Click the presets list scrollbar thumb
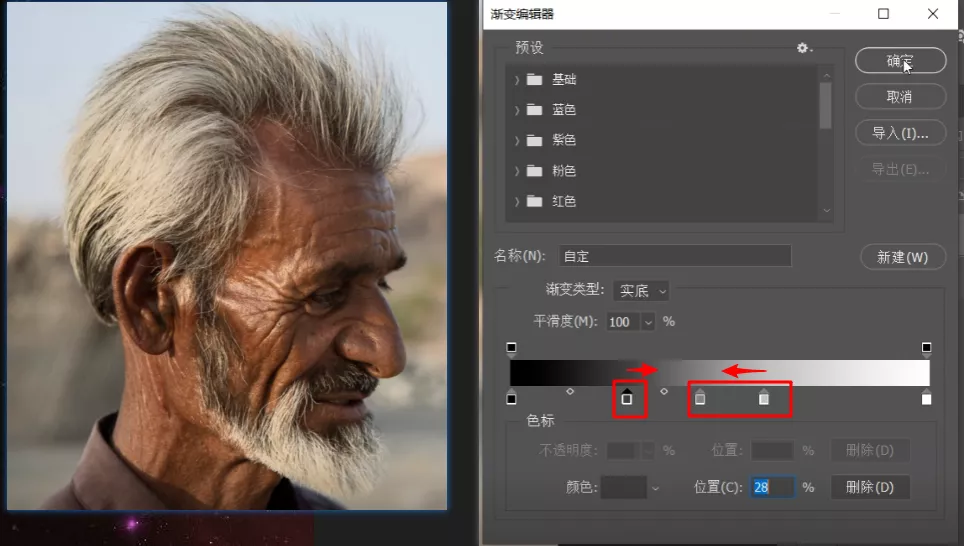964x546 pixels. point(826,105)
